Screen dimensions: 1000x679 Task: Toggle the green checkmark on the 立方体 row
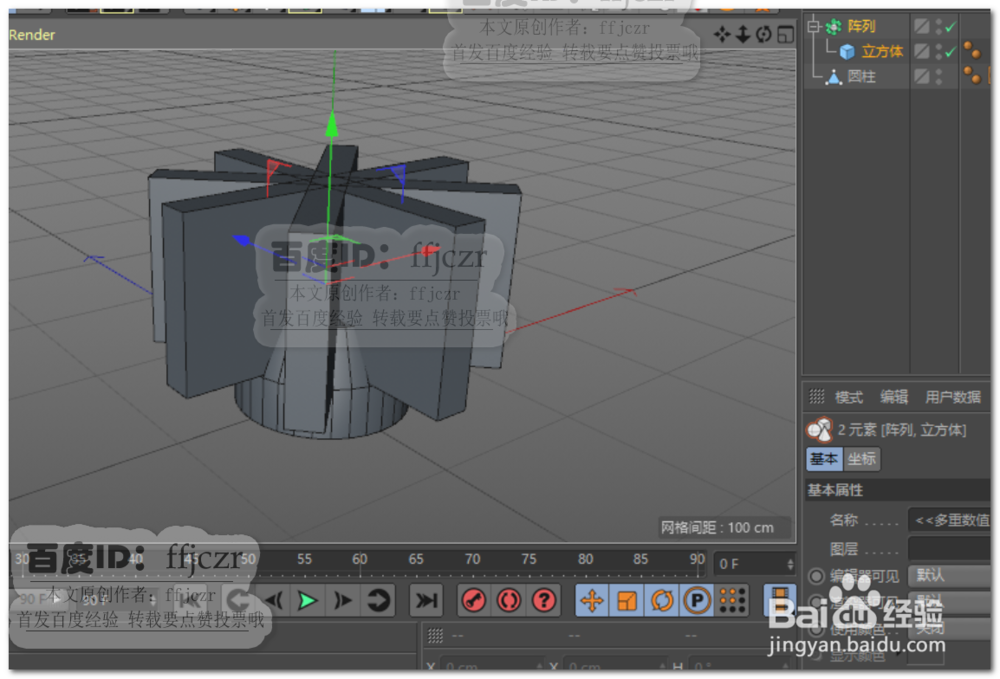(950, 52)
